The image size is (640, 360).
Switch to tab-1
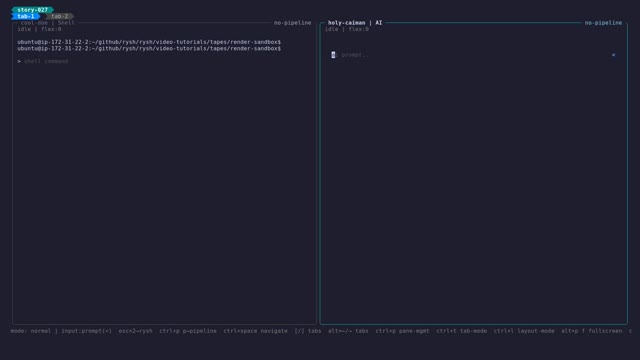tap(25, 16)
